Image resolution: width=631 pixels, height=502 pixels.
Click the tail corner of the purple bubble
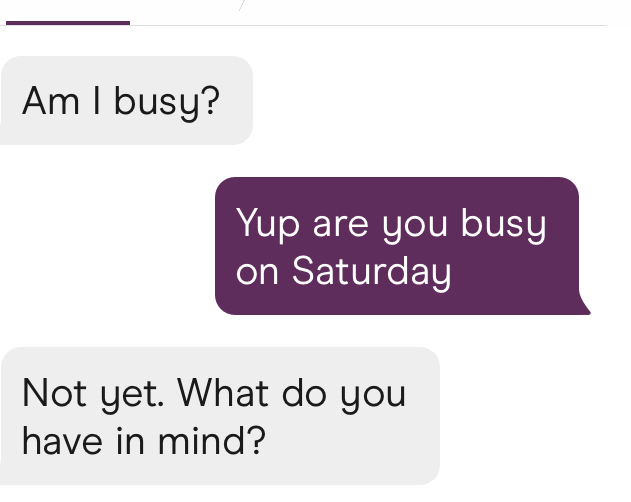(584, 308)
